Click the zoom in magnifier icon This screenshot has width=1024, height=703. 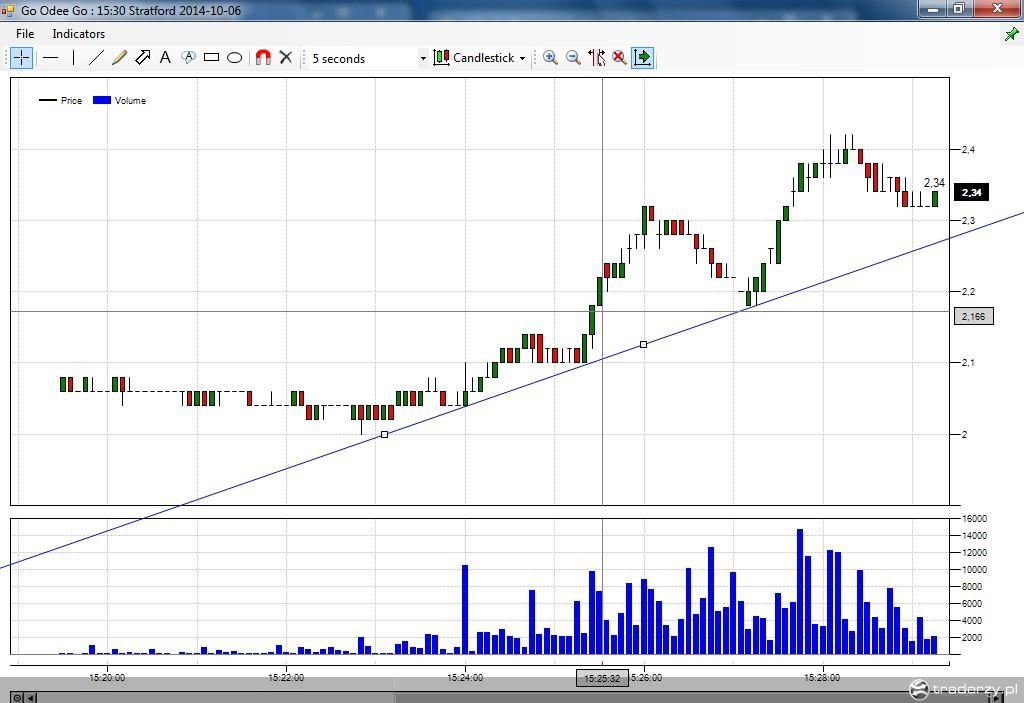(x=551, y=57)
